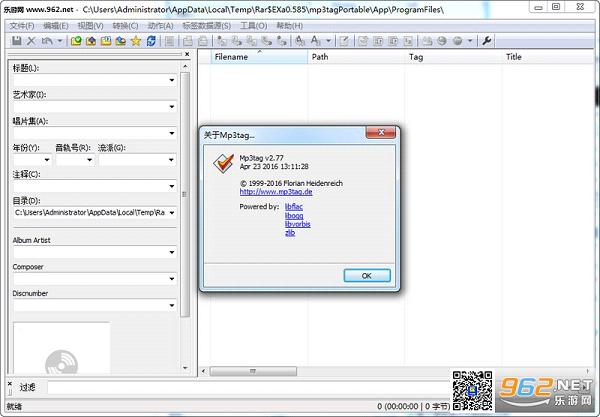Click the file list horizontal scrollbar thumb
Image resolution: width=600 pixels, height=417 pixels.
click(x=253, y=371)
